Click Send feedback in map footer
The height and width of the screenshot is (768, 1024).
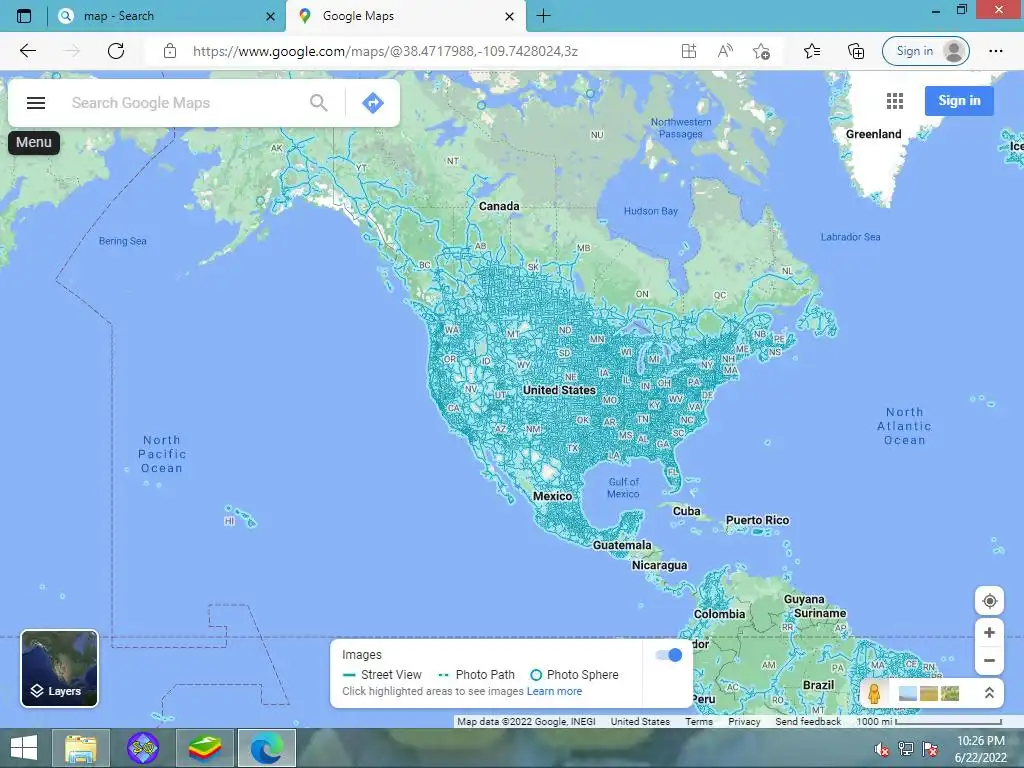[x=808, y=722]
